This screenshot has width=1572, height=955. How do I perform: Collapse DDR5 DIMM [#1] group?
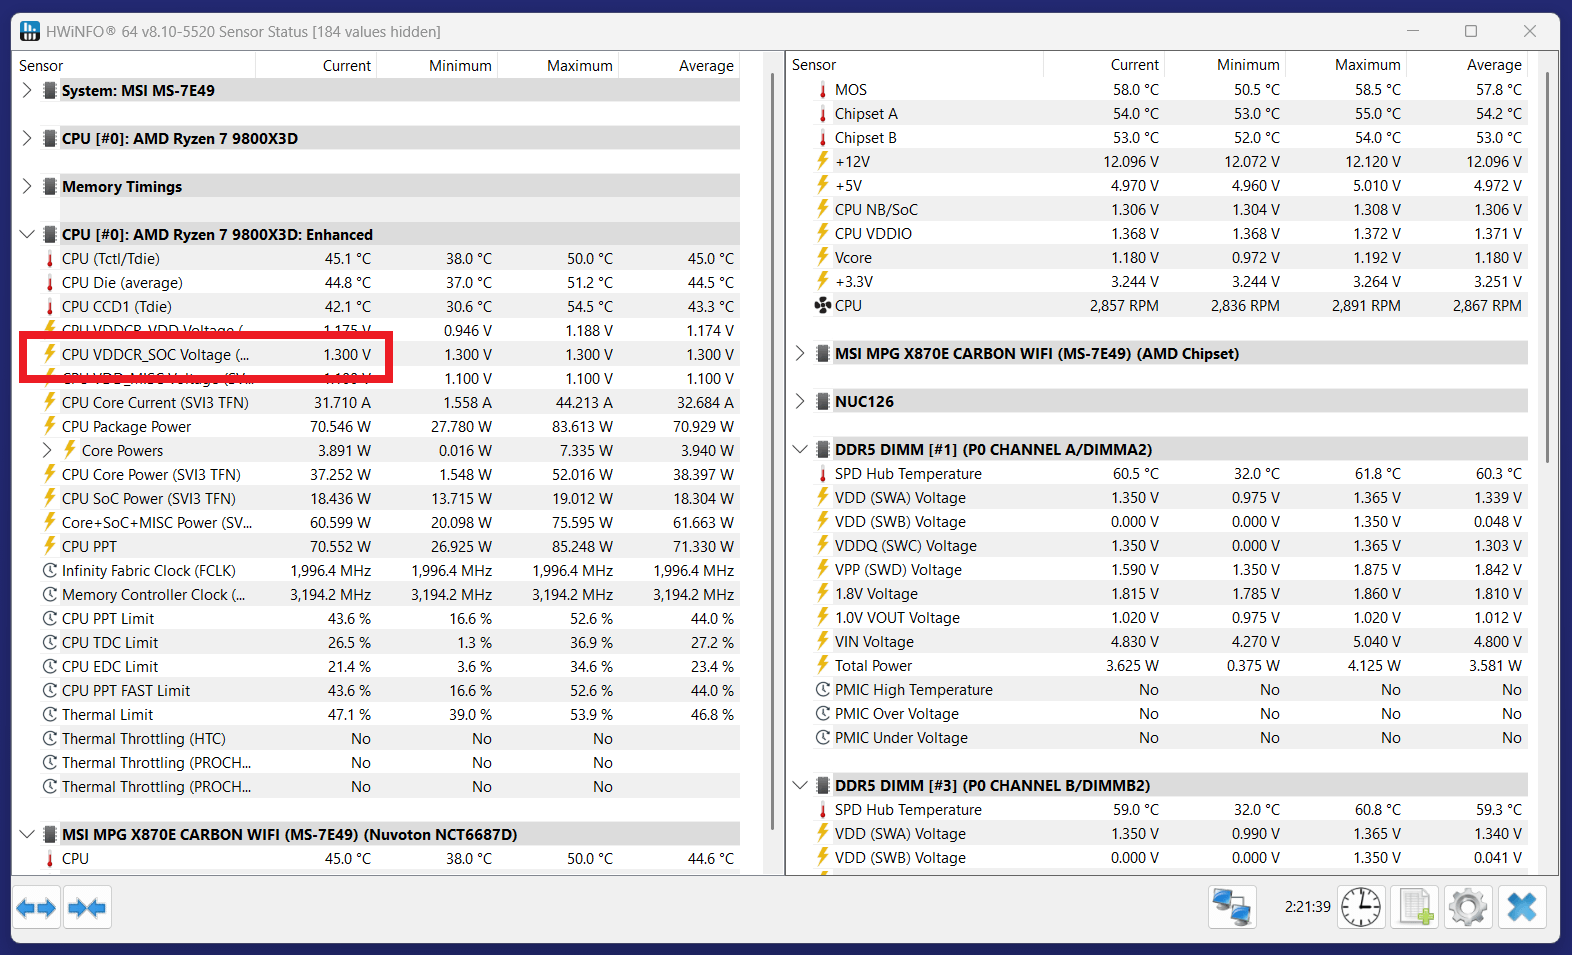(x=800, y=449)
